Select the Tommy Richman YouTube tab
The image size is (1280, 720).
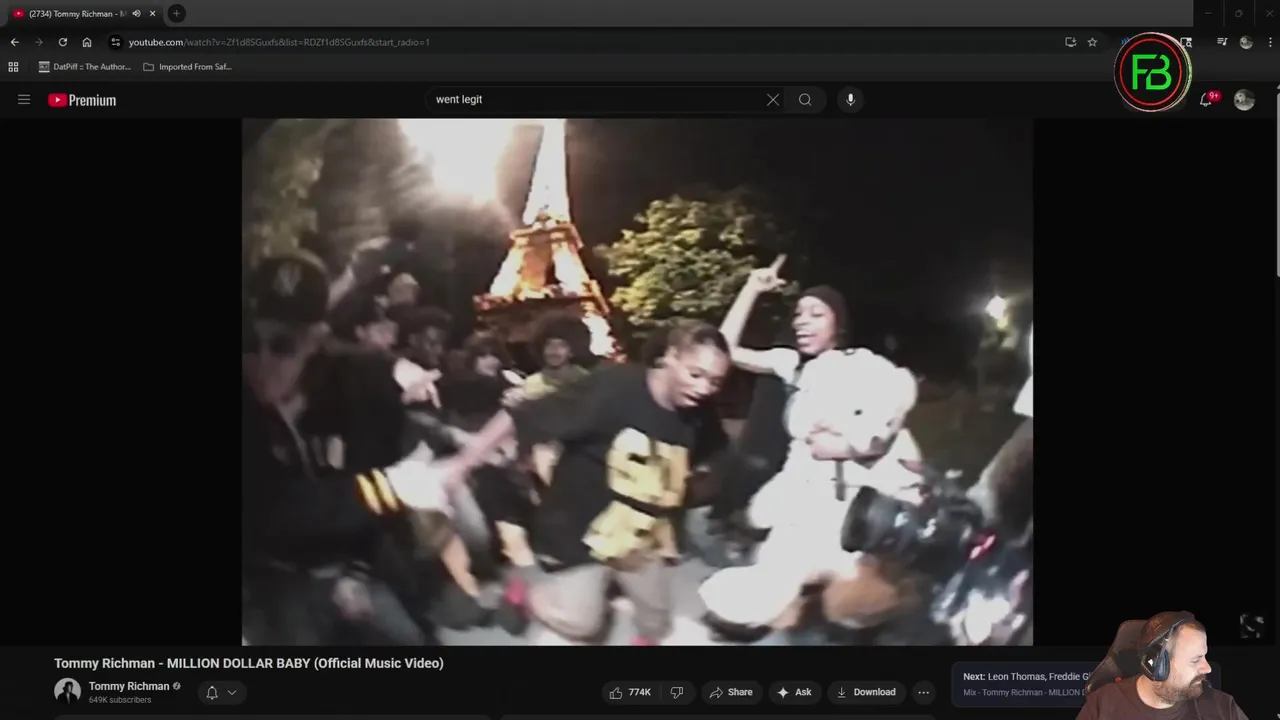84,14
